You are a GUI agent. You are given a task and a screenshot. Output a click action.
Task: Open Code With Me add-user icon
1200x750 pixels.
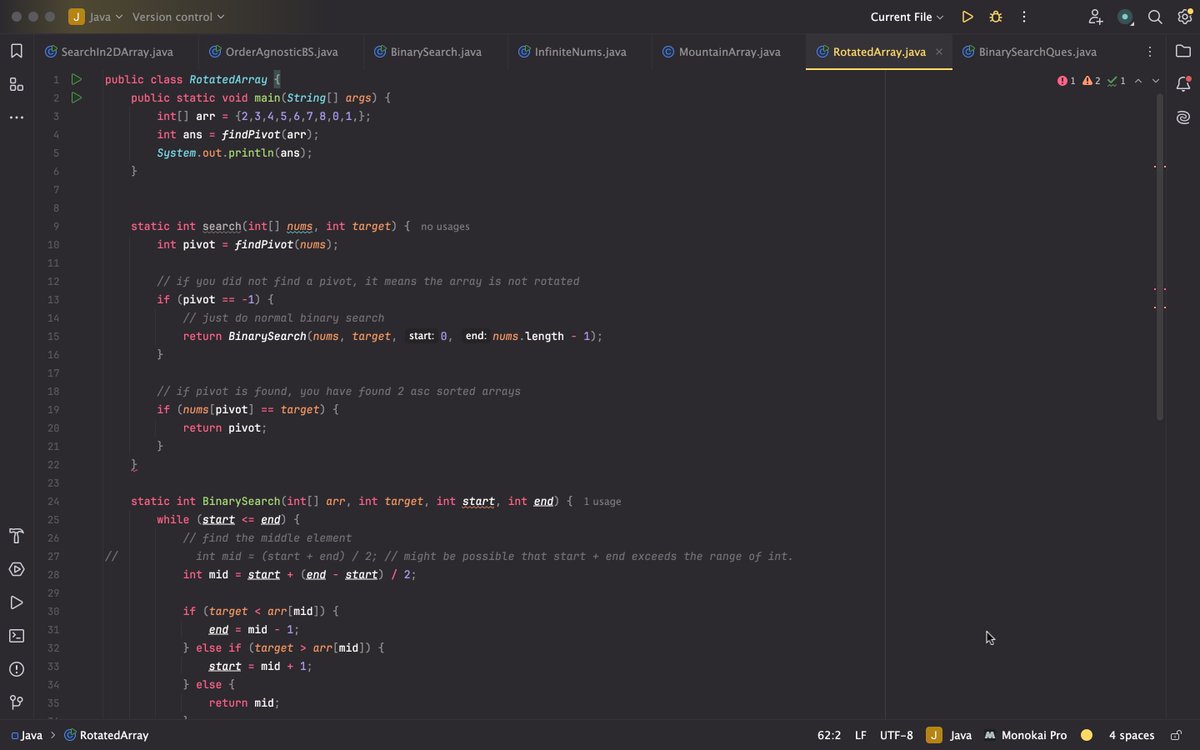[1096, 17]
